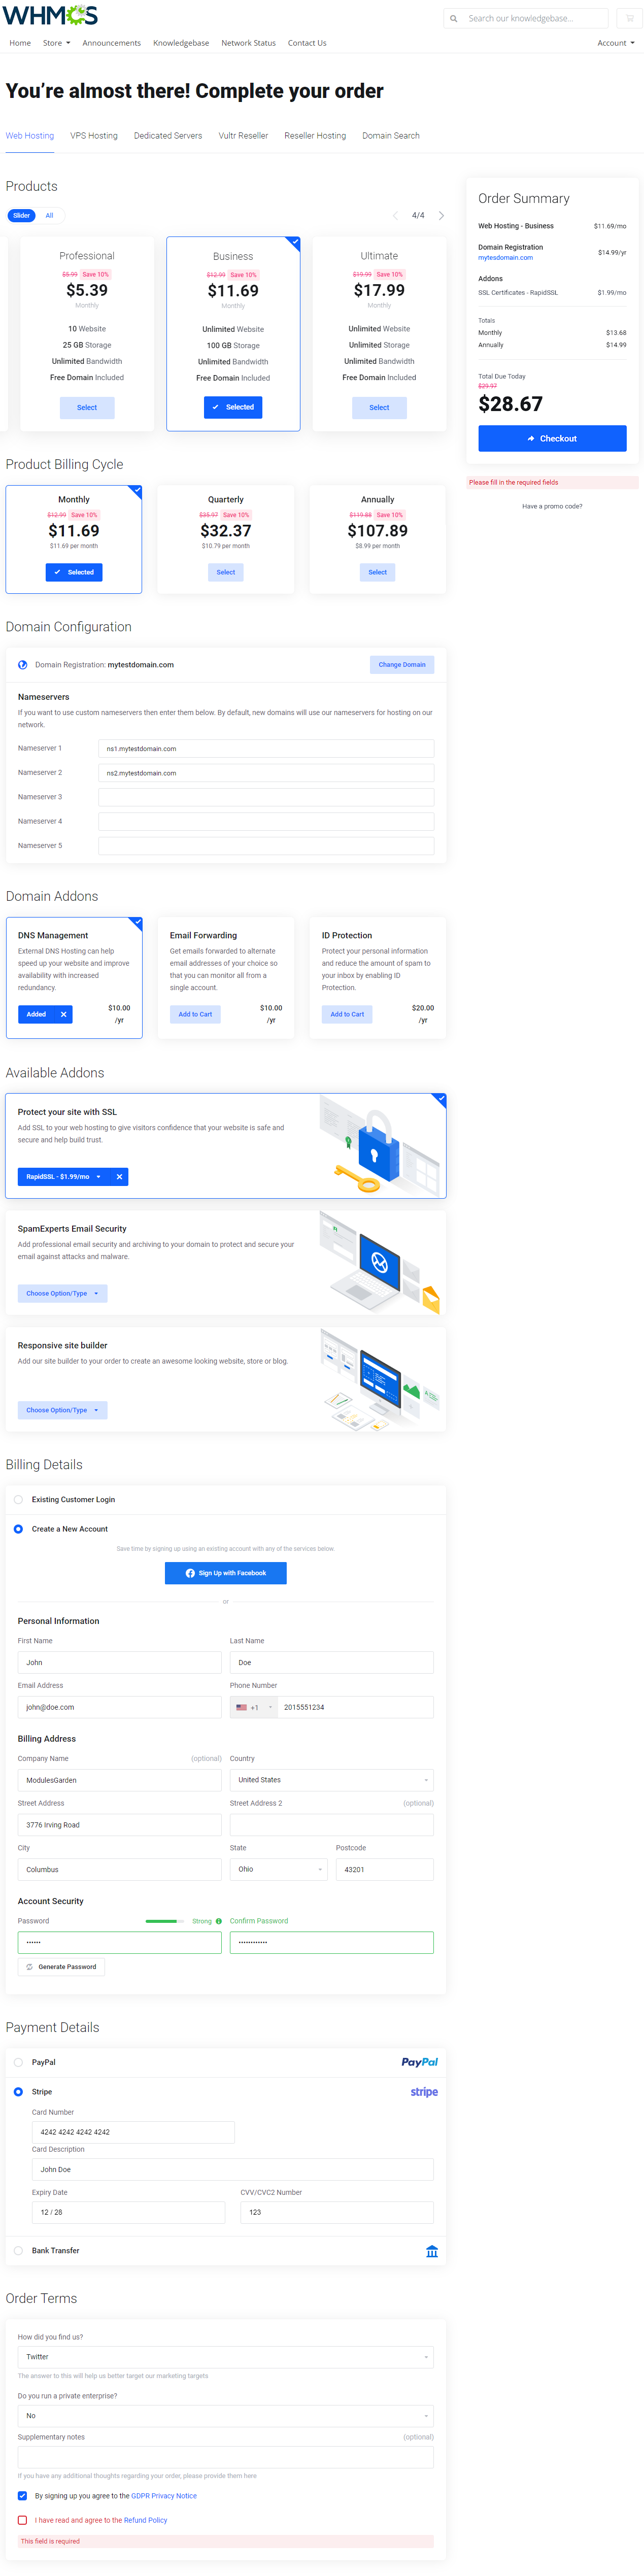Click the US flag country code selector

tap(253, 1707)
